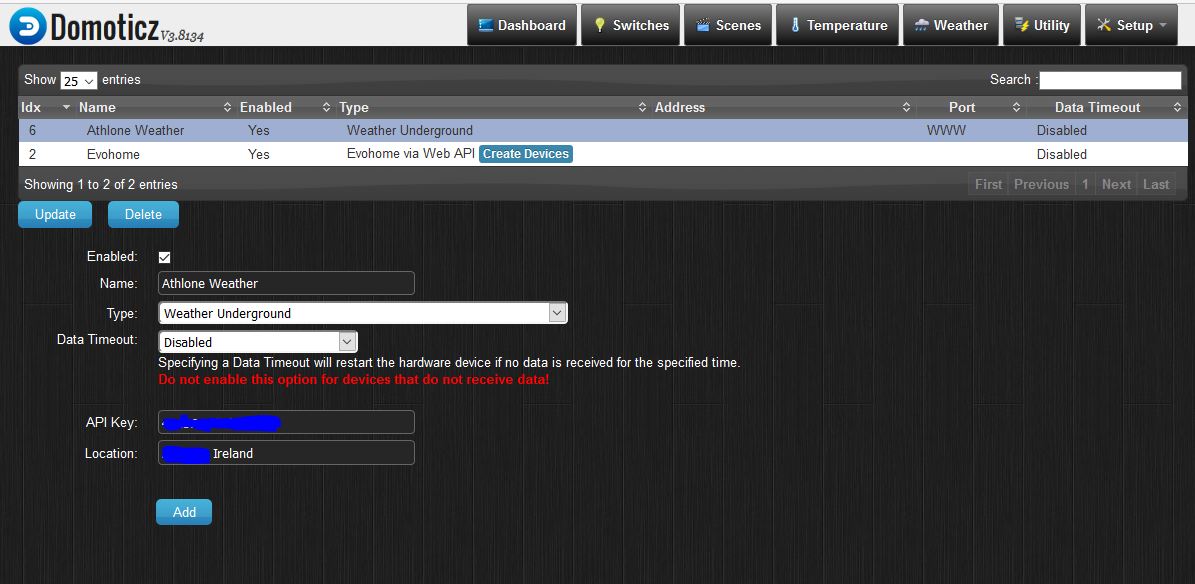Click the Add button
The image size is (1195, 584).
coord(184,512)
